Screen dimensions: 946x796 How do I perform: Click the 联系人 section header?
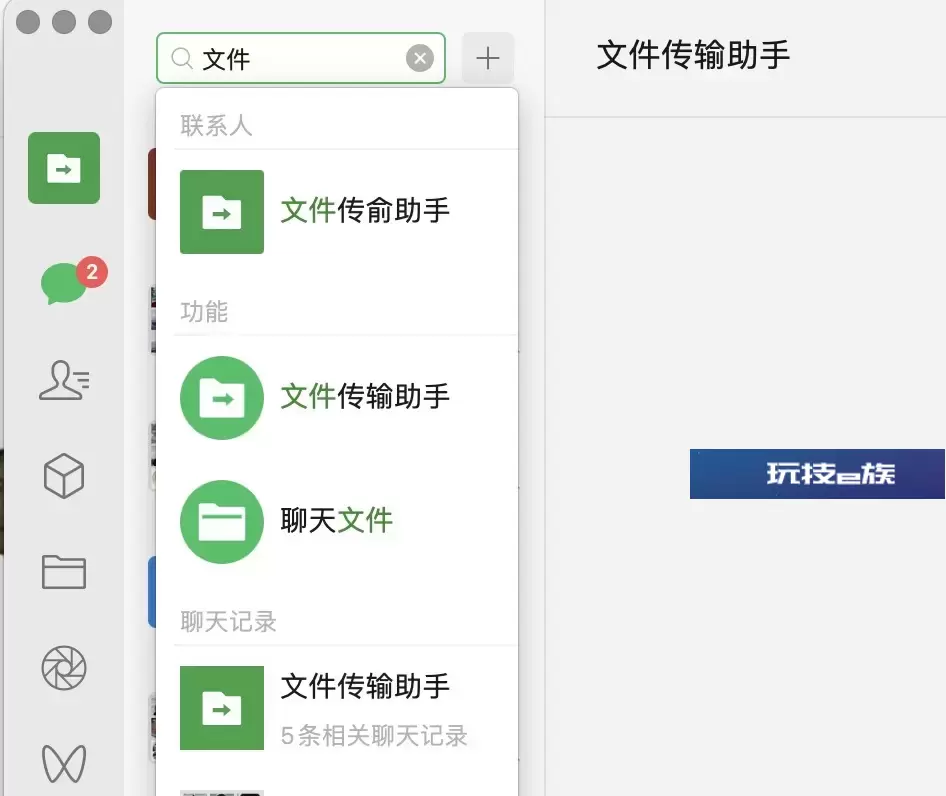[x=216, y=126]
